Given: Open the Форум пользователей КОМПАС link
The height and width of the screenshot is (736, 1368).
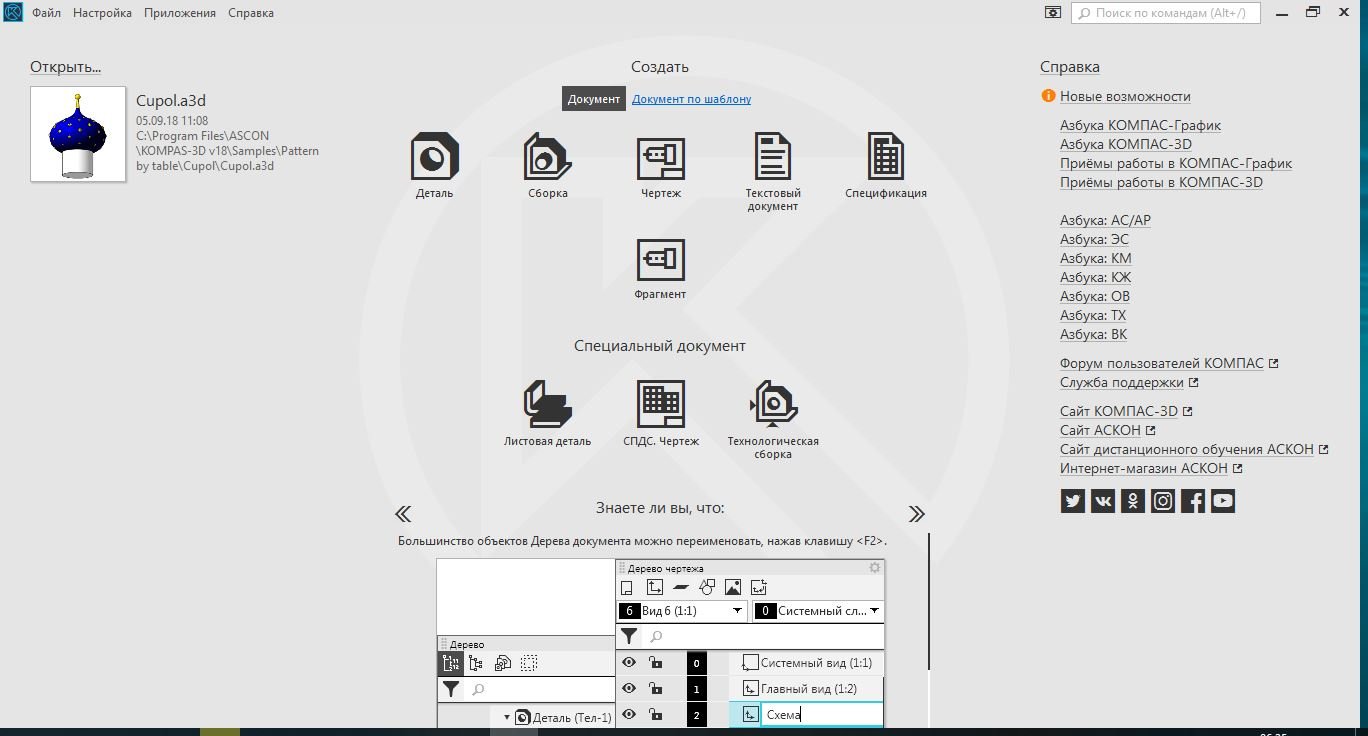Looking at the screenshot, I should tap(1161, 363).
